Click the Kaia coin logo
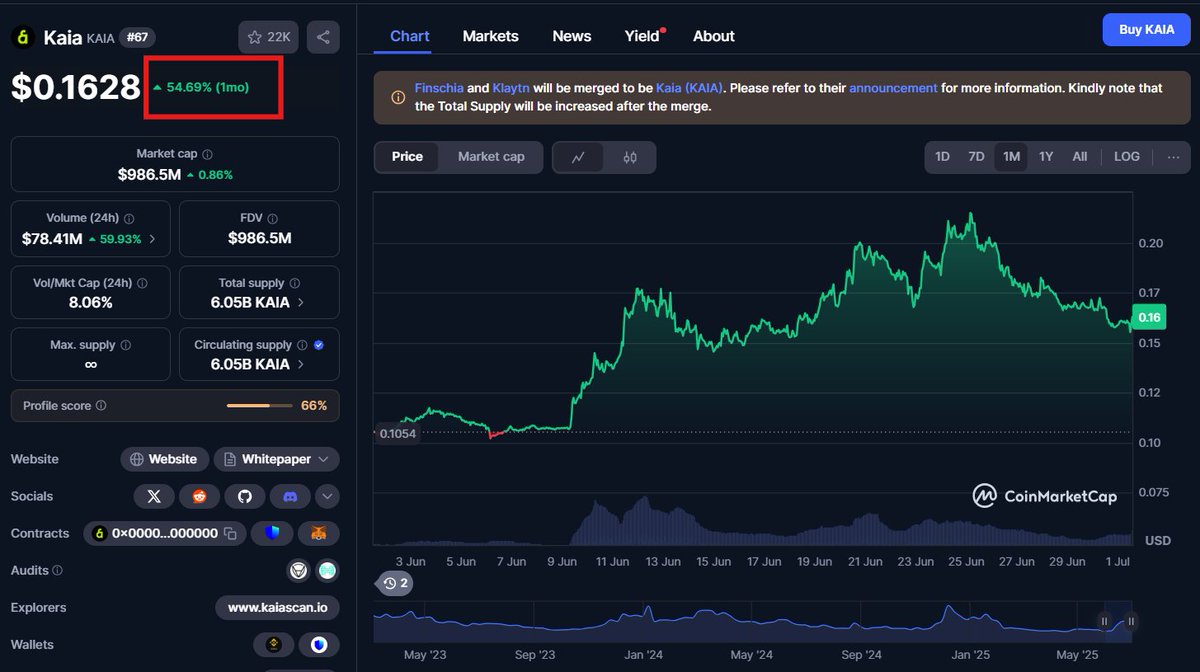This screenshot has width=1200, height=672. tap(23, 37)
